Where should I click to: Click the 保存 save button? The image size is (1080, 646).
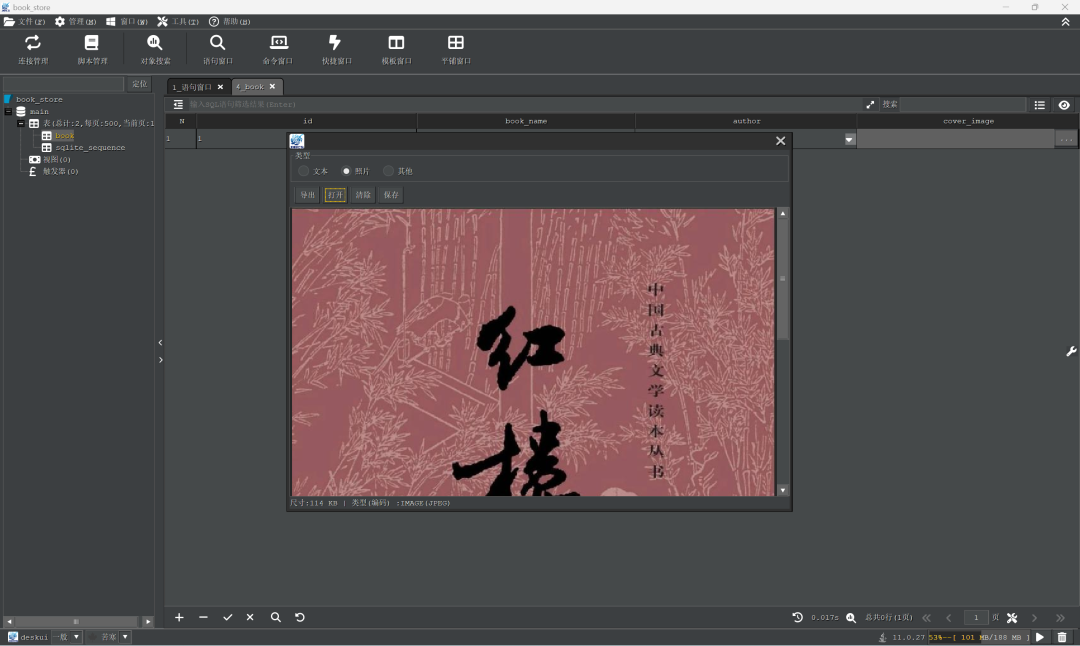pos(391,195)
